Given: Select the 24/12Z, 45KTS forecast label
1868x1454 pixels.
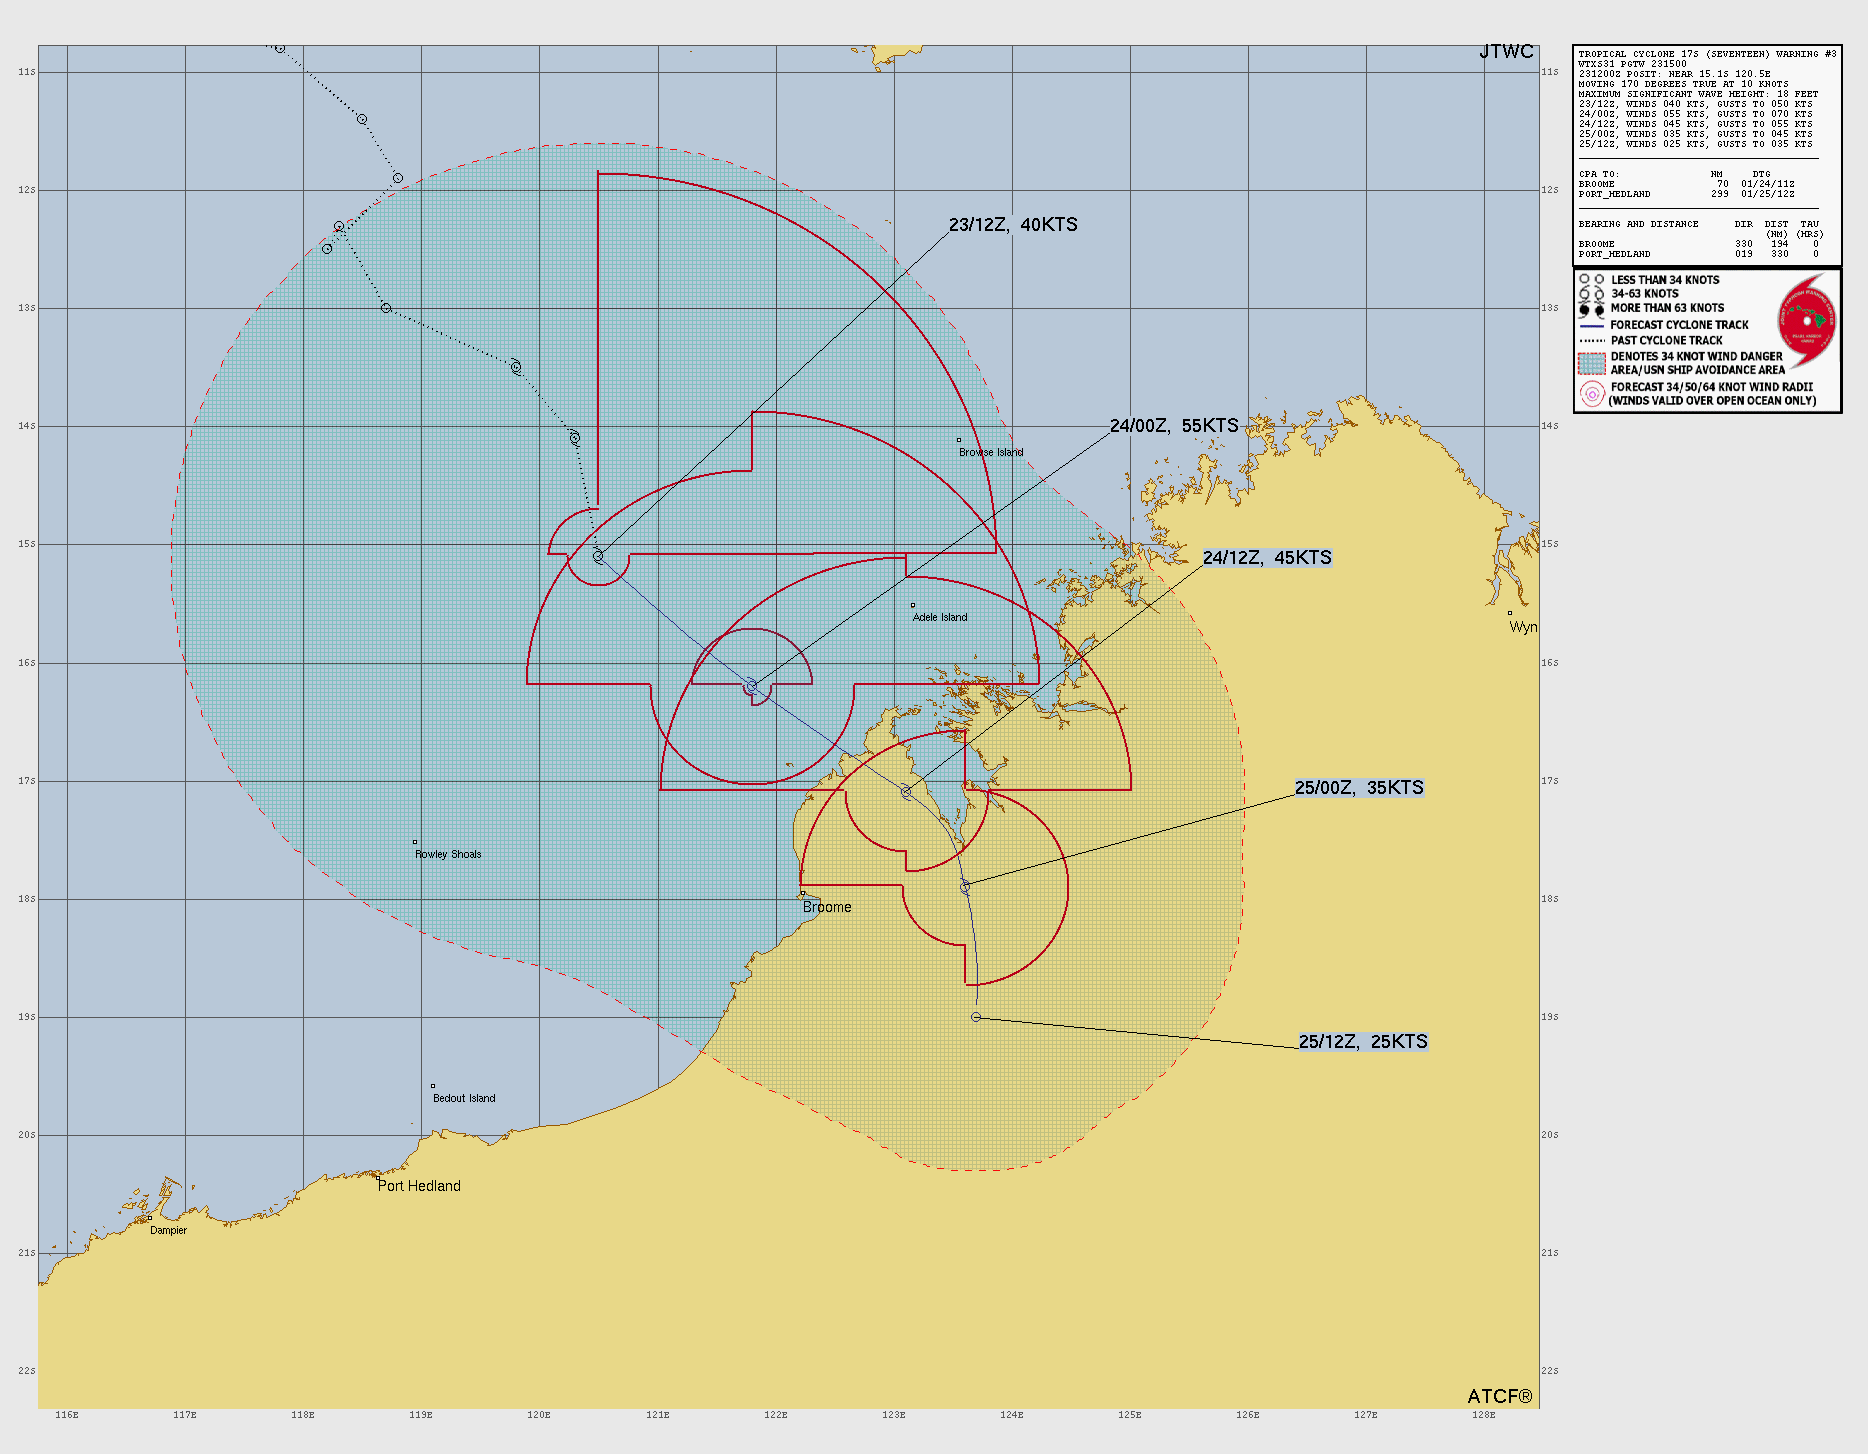Looking at the screenshot, I should click(1267, 558).
